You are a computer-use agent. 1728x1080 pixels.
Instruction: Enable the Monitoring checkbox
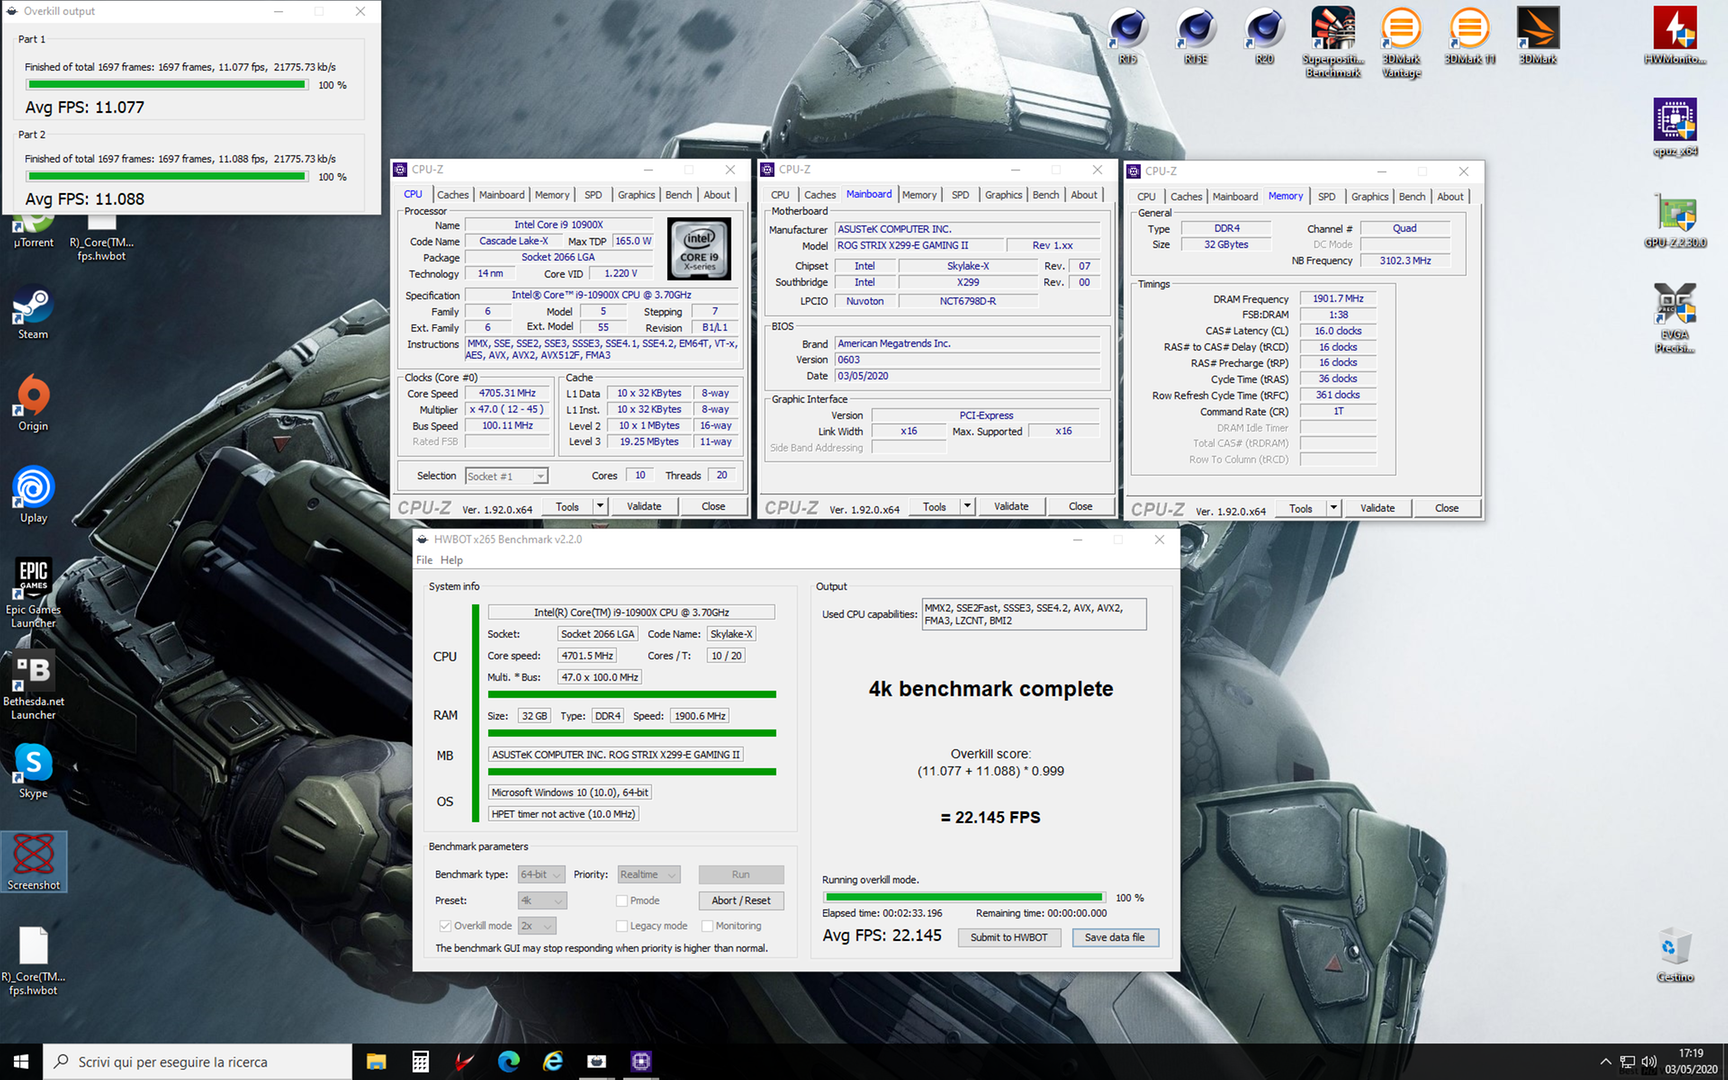[x=707, y=926]
